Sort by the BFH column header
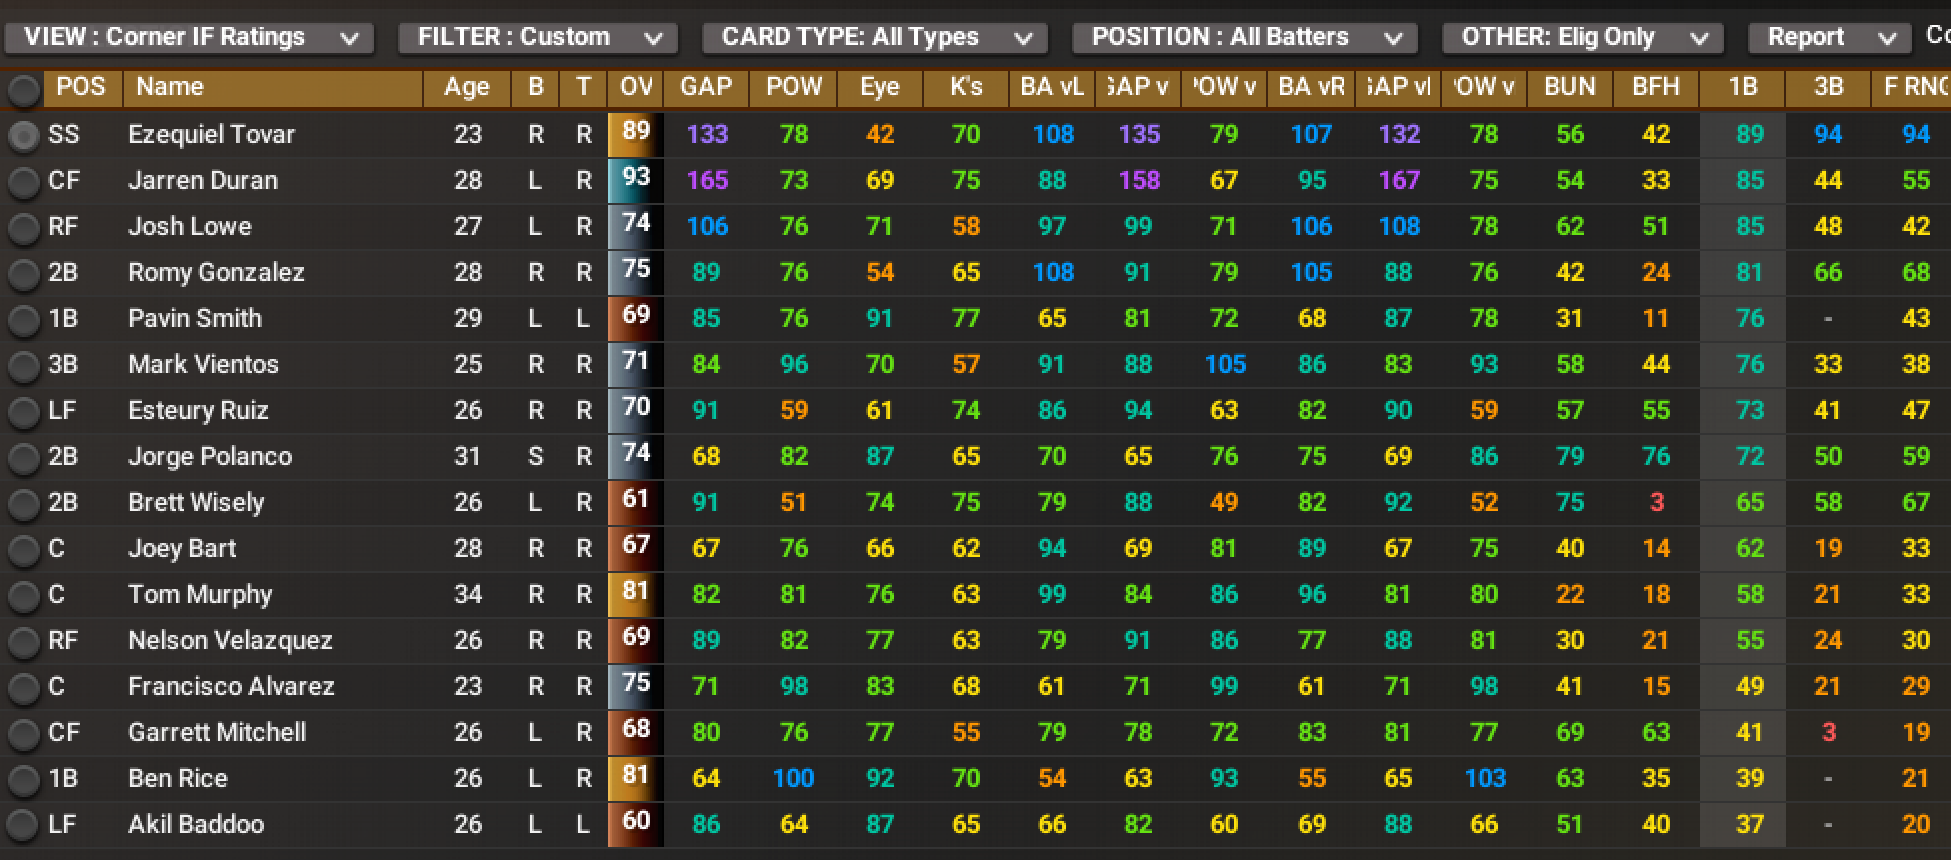Screen dimensions: 1951x860 (x=1656, y=87)
